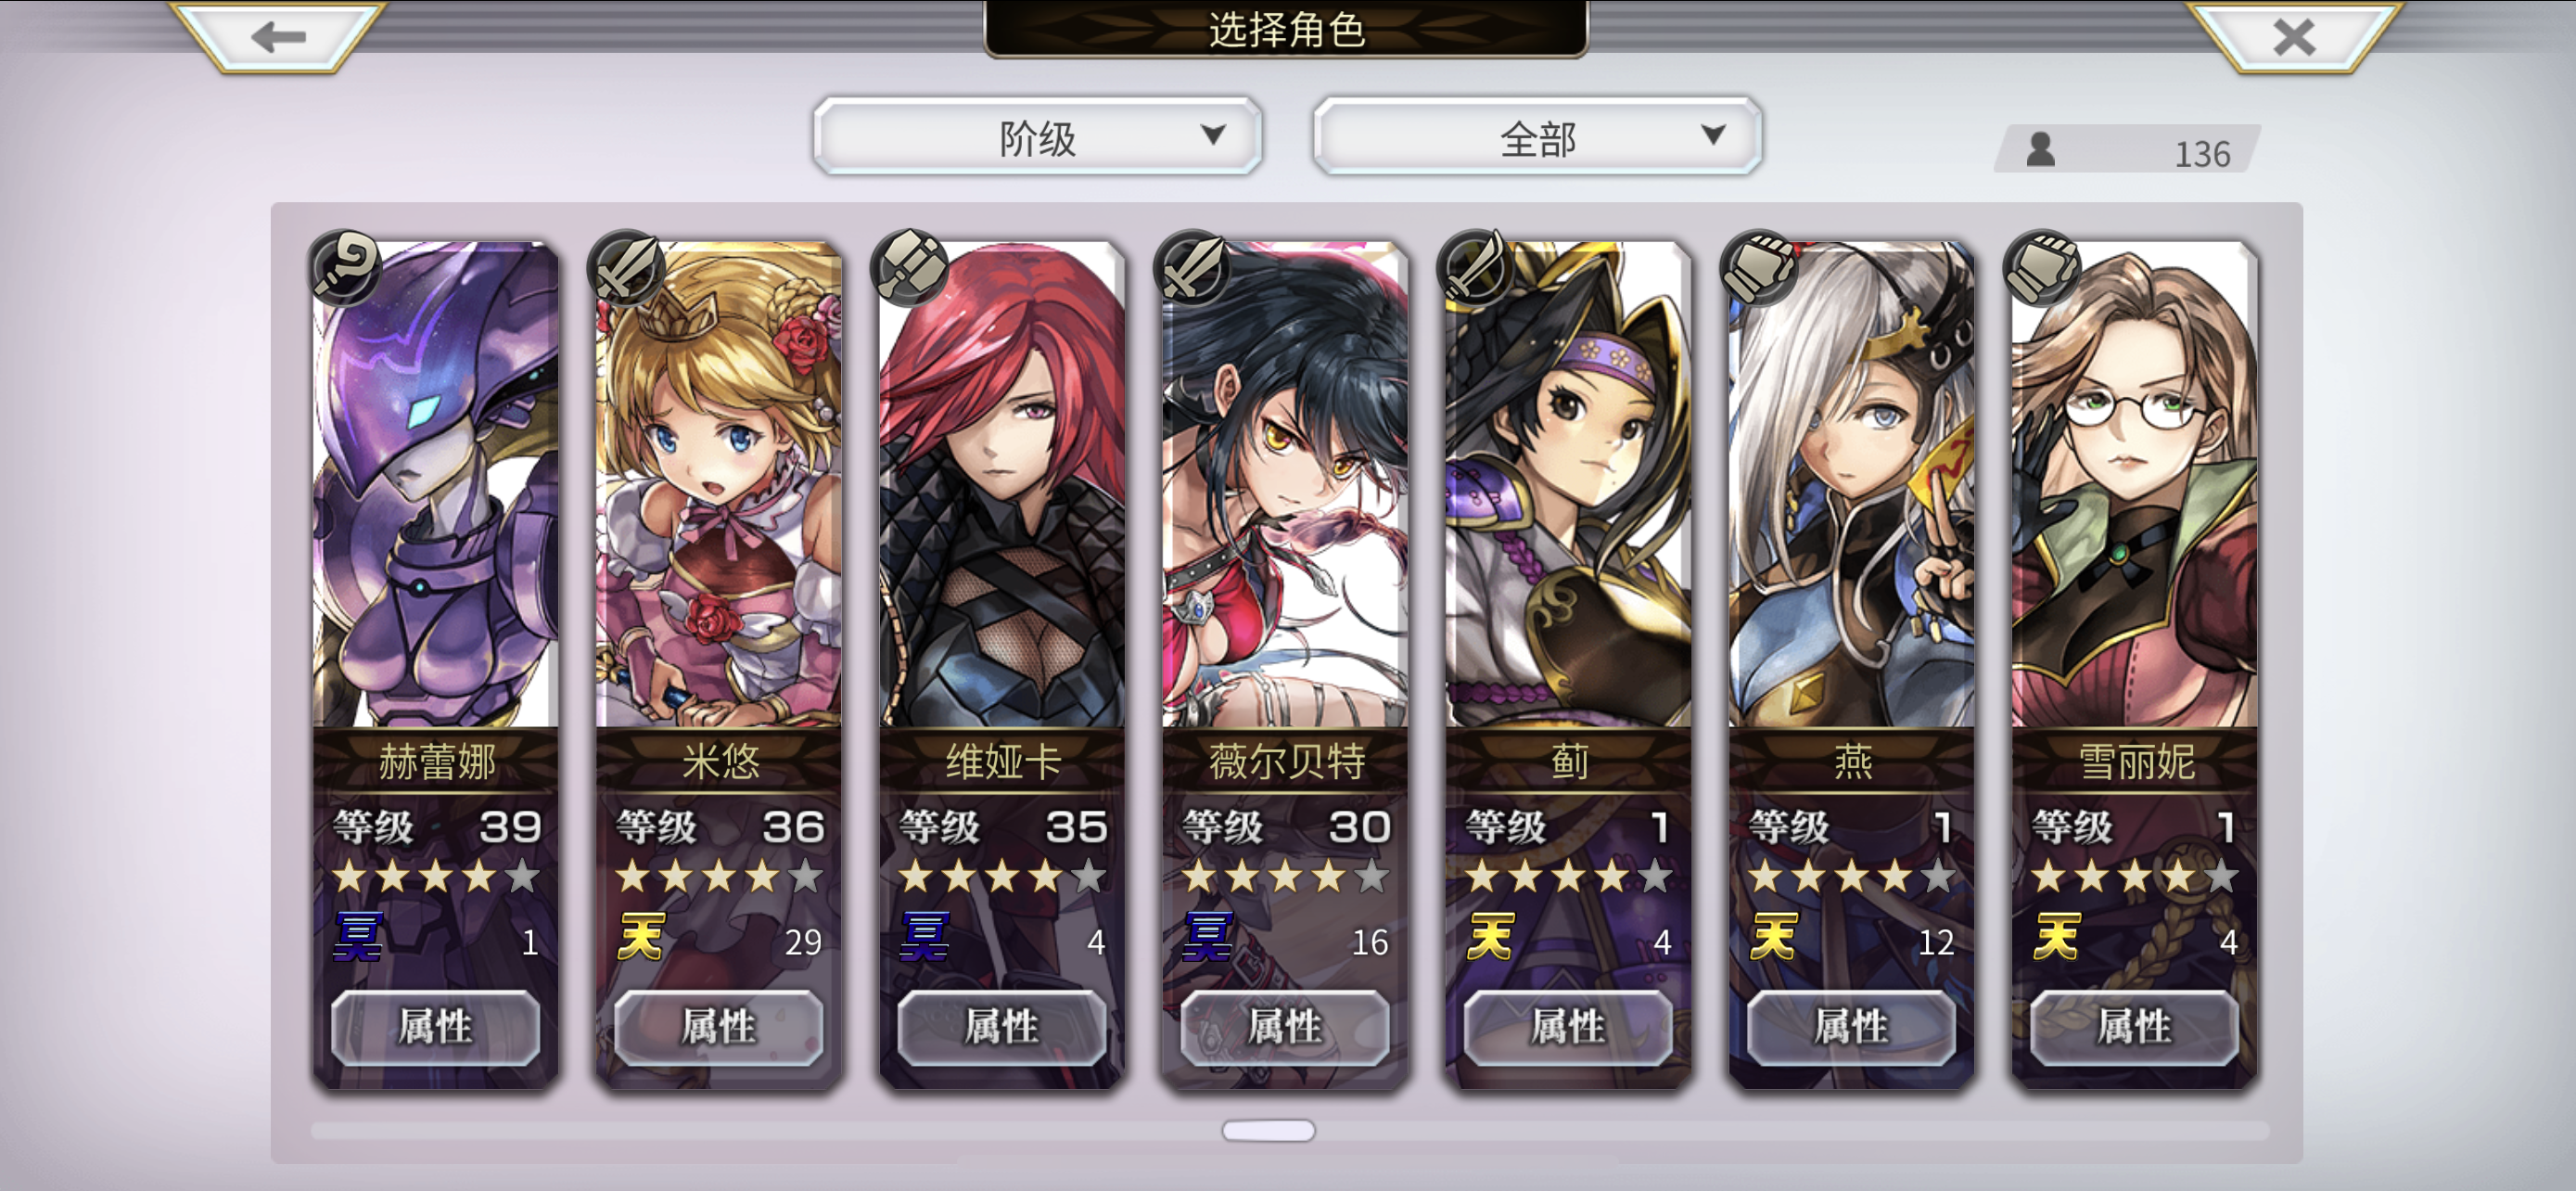Image resolution: width=2576 pixels, height=1191 pixels.
Task: Select the 维娅卡 character portrait
Action: 1002,485
